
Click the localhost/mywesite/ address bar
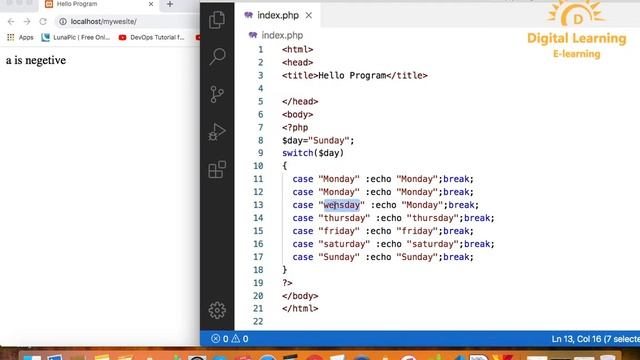[x=103, y=22]
